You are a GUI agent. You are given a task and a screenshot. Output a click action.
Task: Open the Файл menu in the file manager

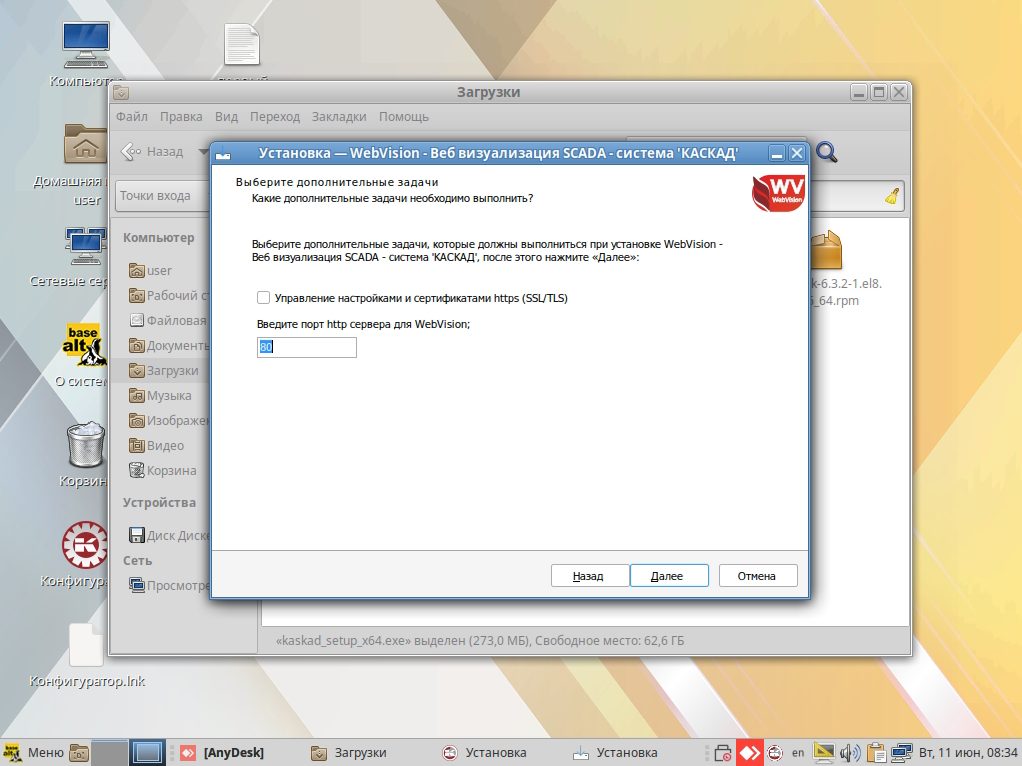(x=131, y=117)
